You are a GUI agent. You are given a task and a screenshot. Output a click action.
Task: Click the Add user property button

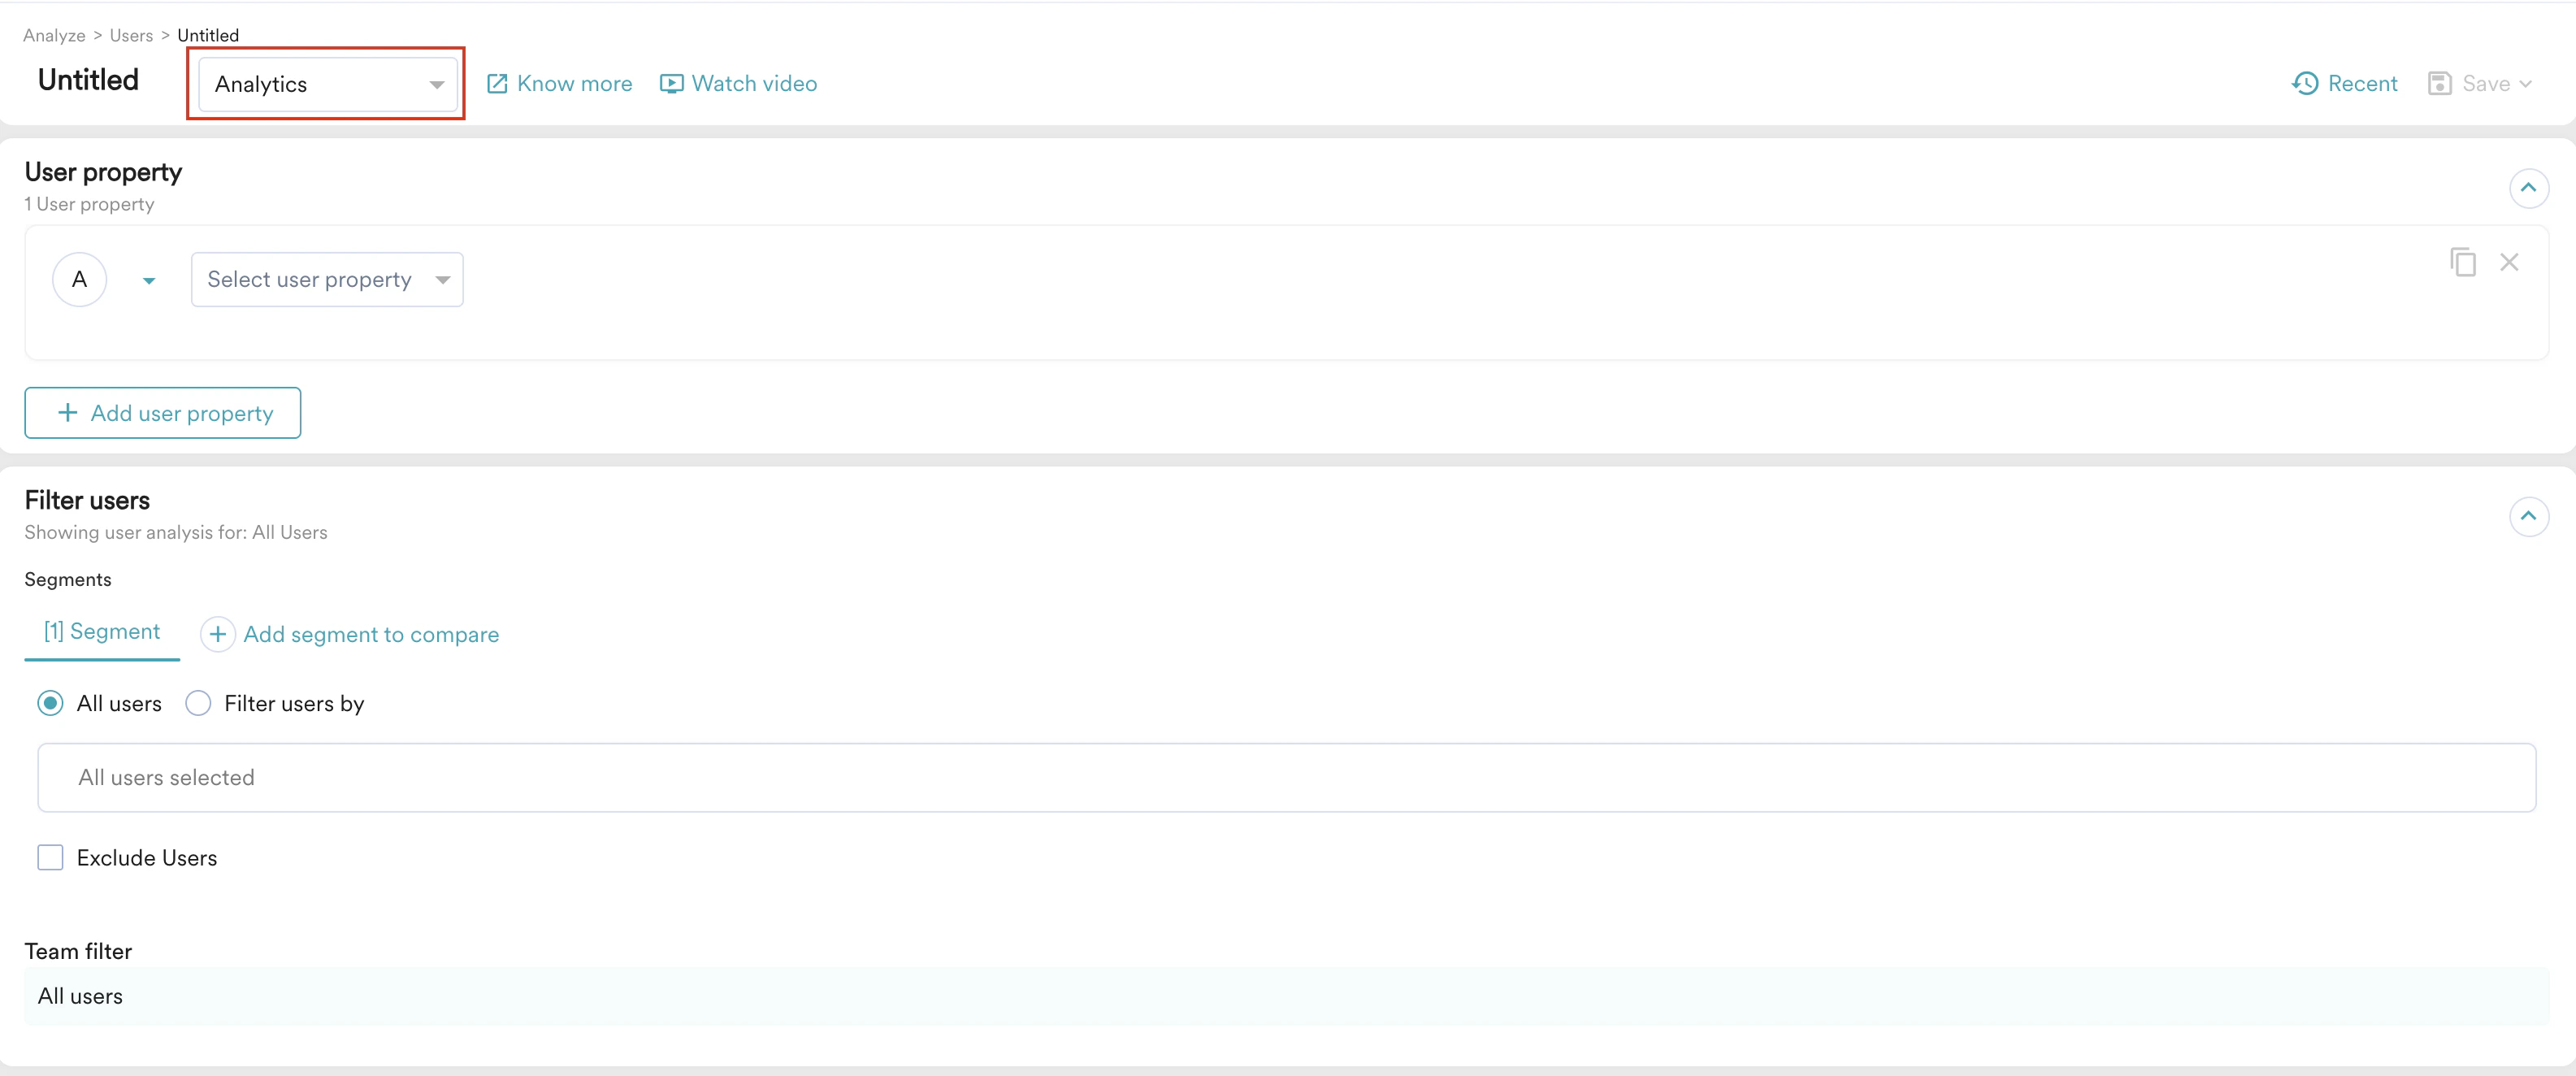tap(162, 412)
